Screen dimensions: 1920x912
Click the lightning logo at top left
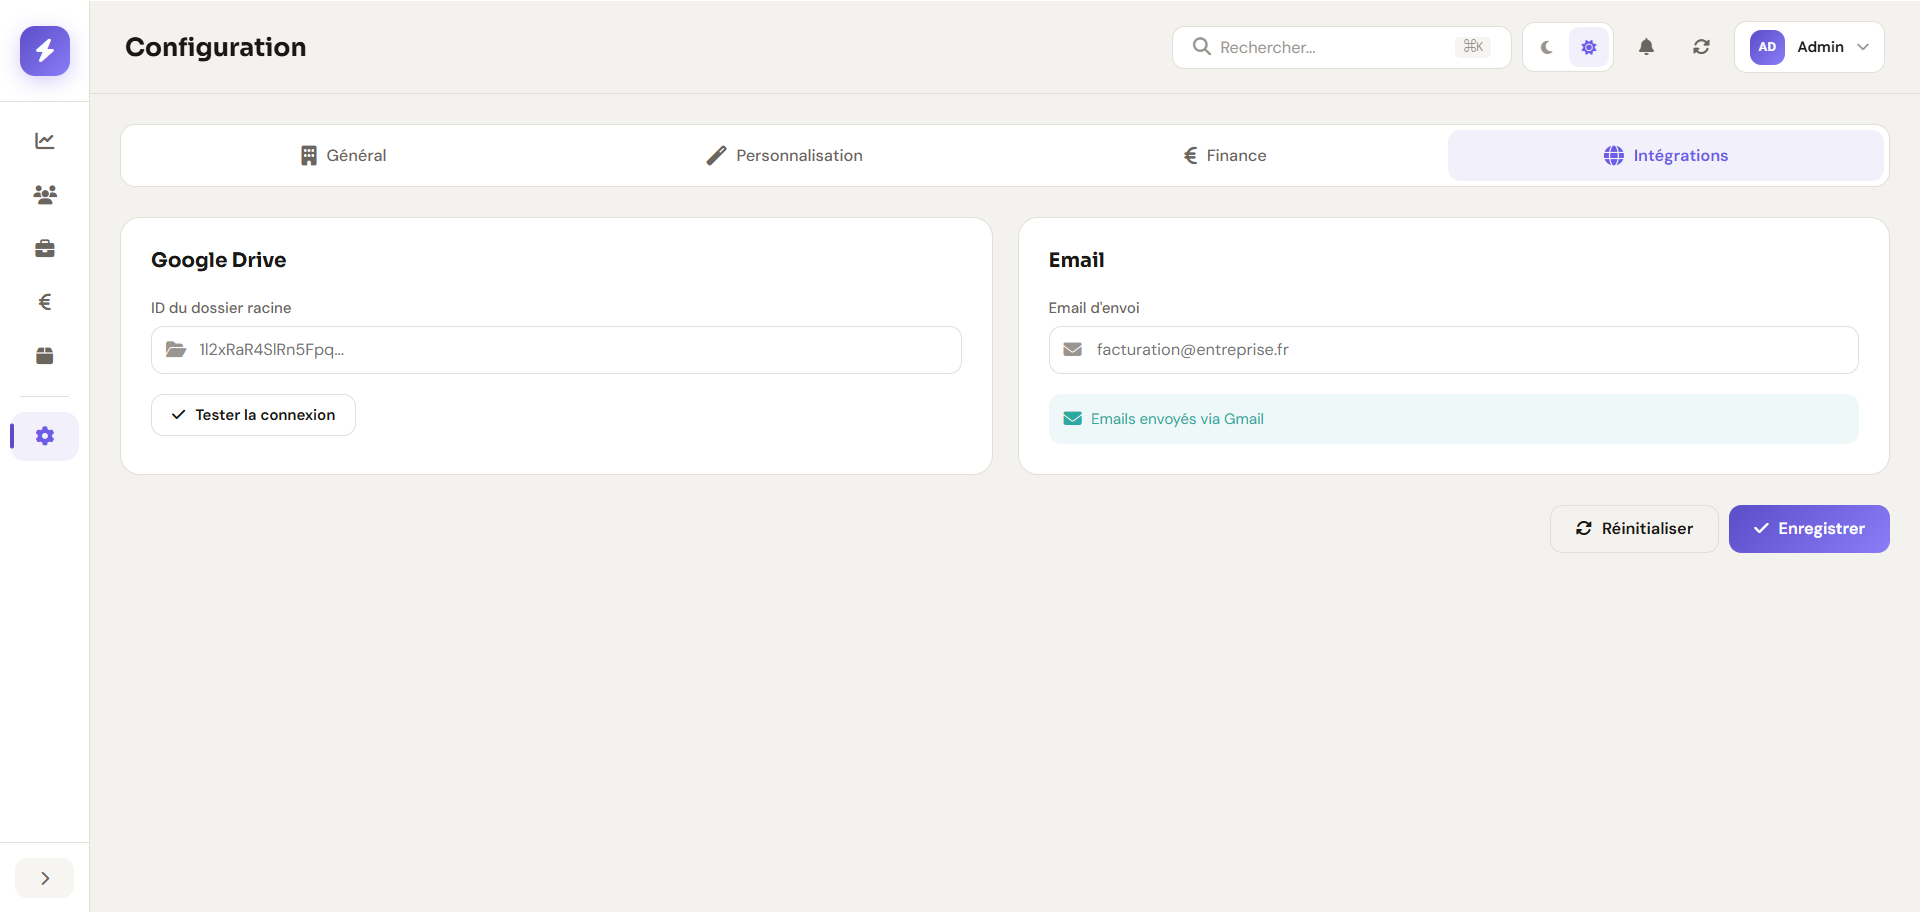coord(44,51)
